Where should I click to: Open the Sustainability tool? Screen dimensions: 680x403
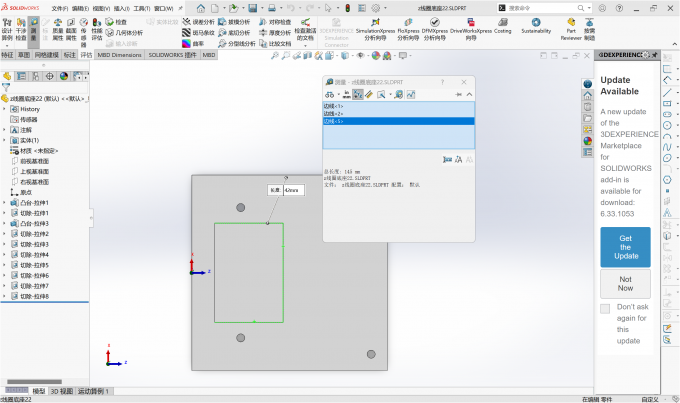click(536, 26)
